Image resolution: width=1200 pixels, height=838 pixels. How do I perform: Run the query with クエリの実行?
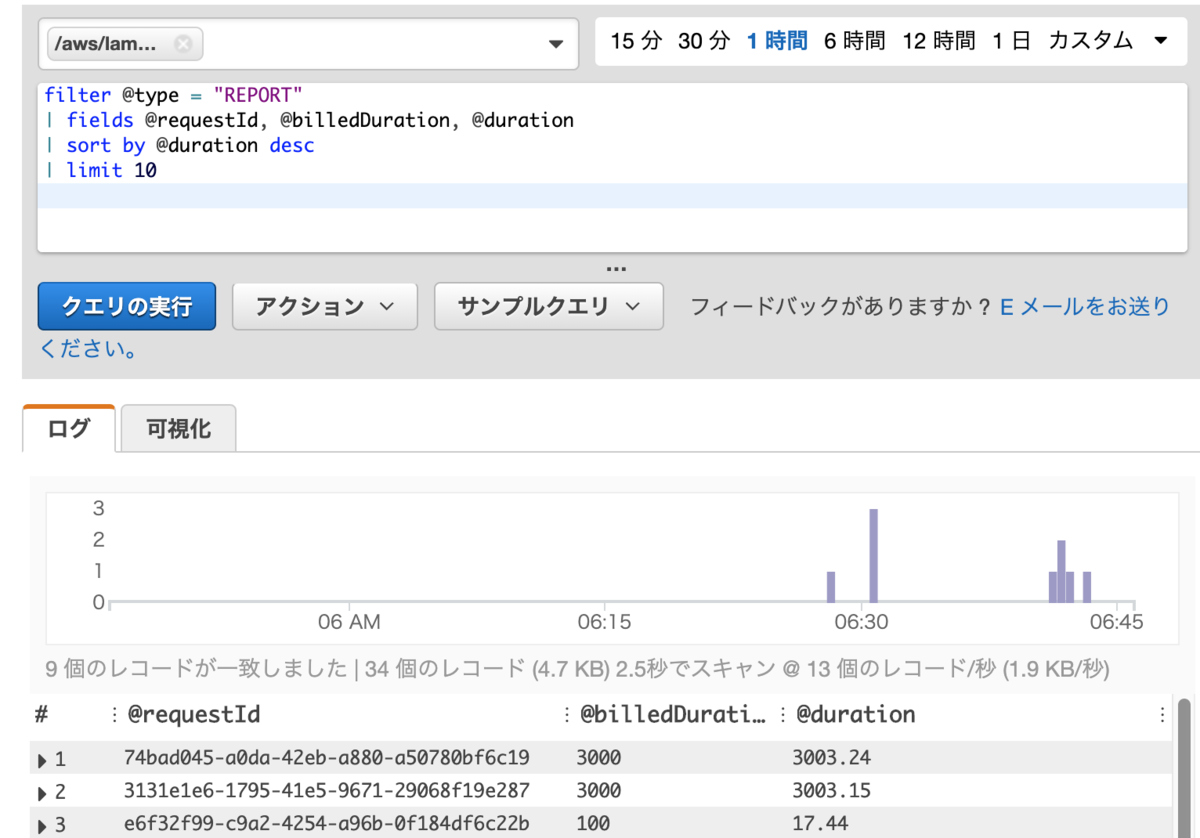127,306
